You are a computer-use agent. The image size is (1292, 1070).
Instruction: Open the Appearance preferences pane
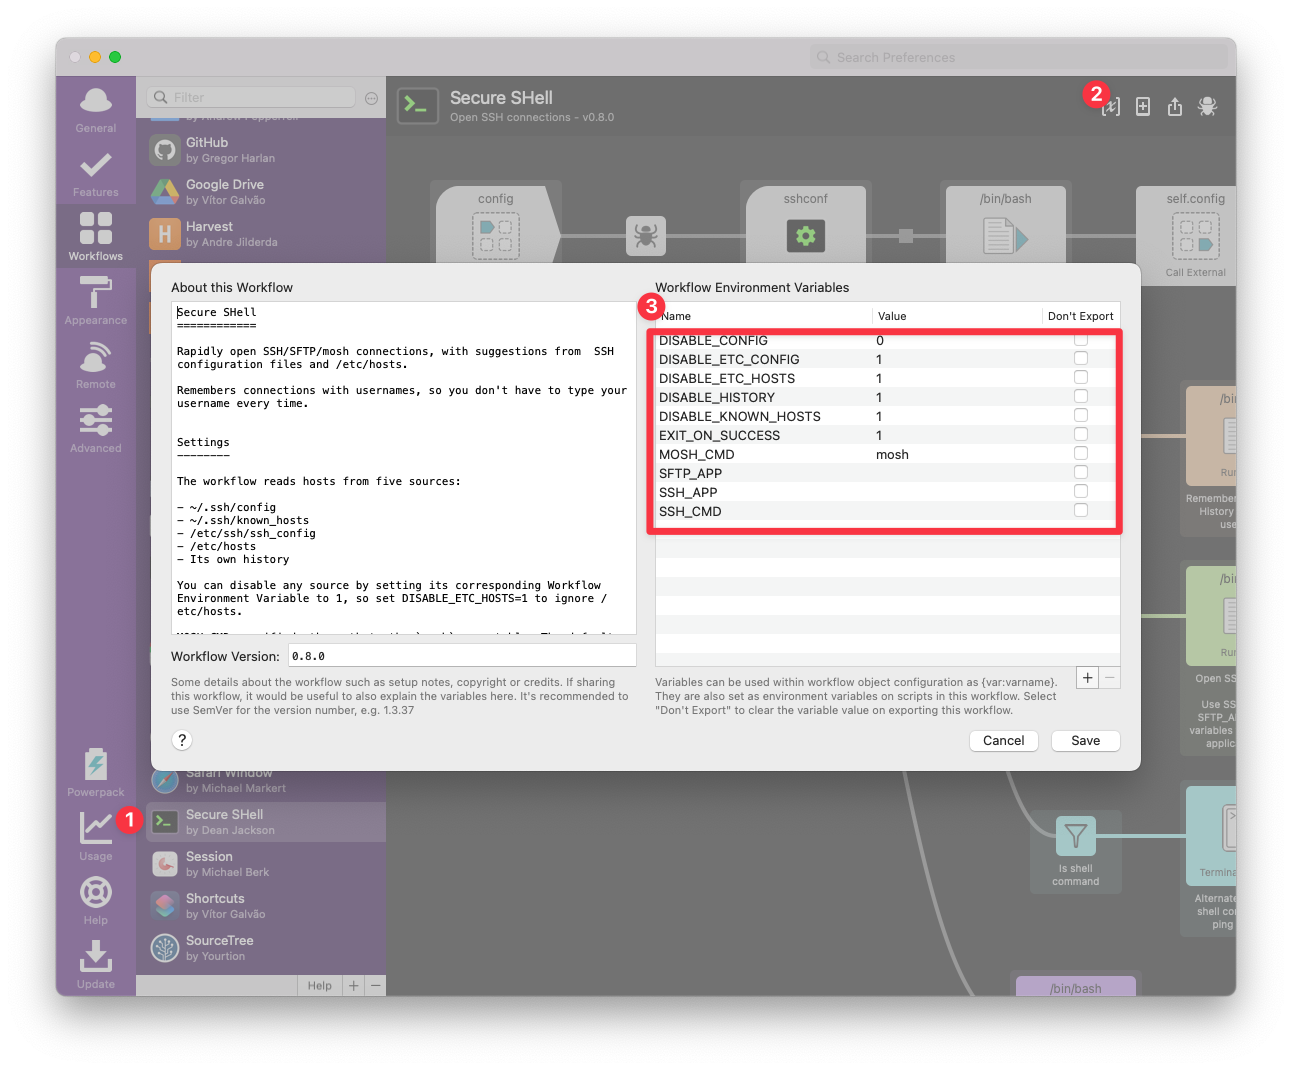[x=96, y=301]
